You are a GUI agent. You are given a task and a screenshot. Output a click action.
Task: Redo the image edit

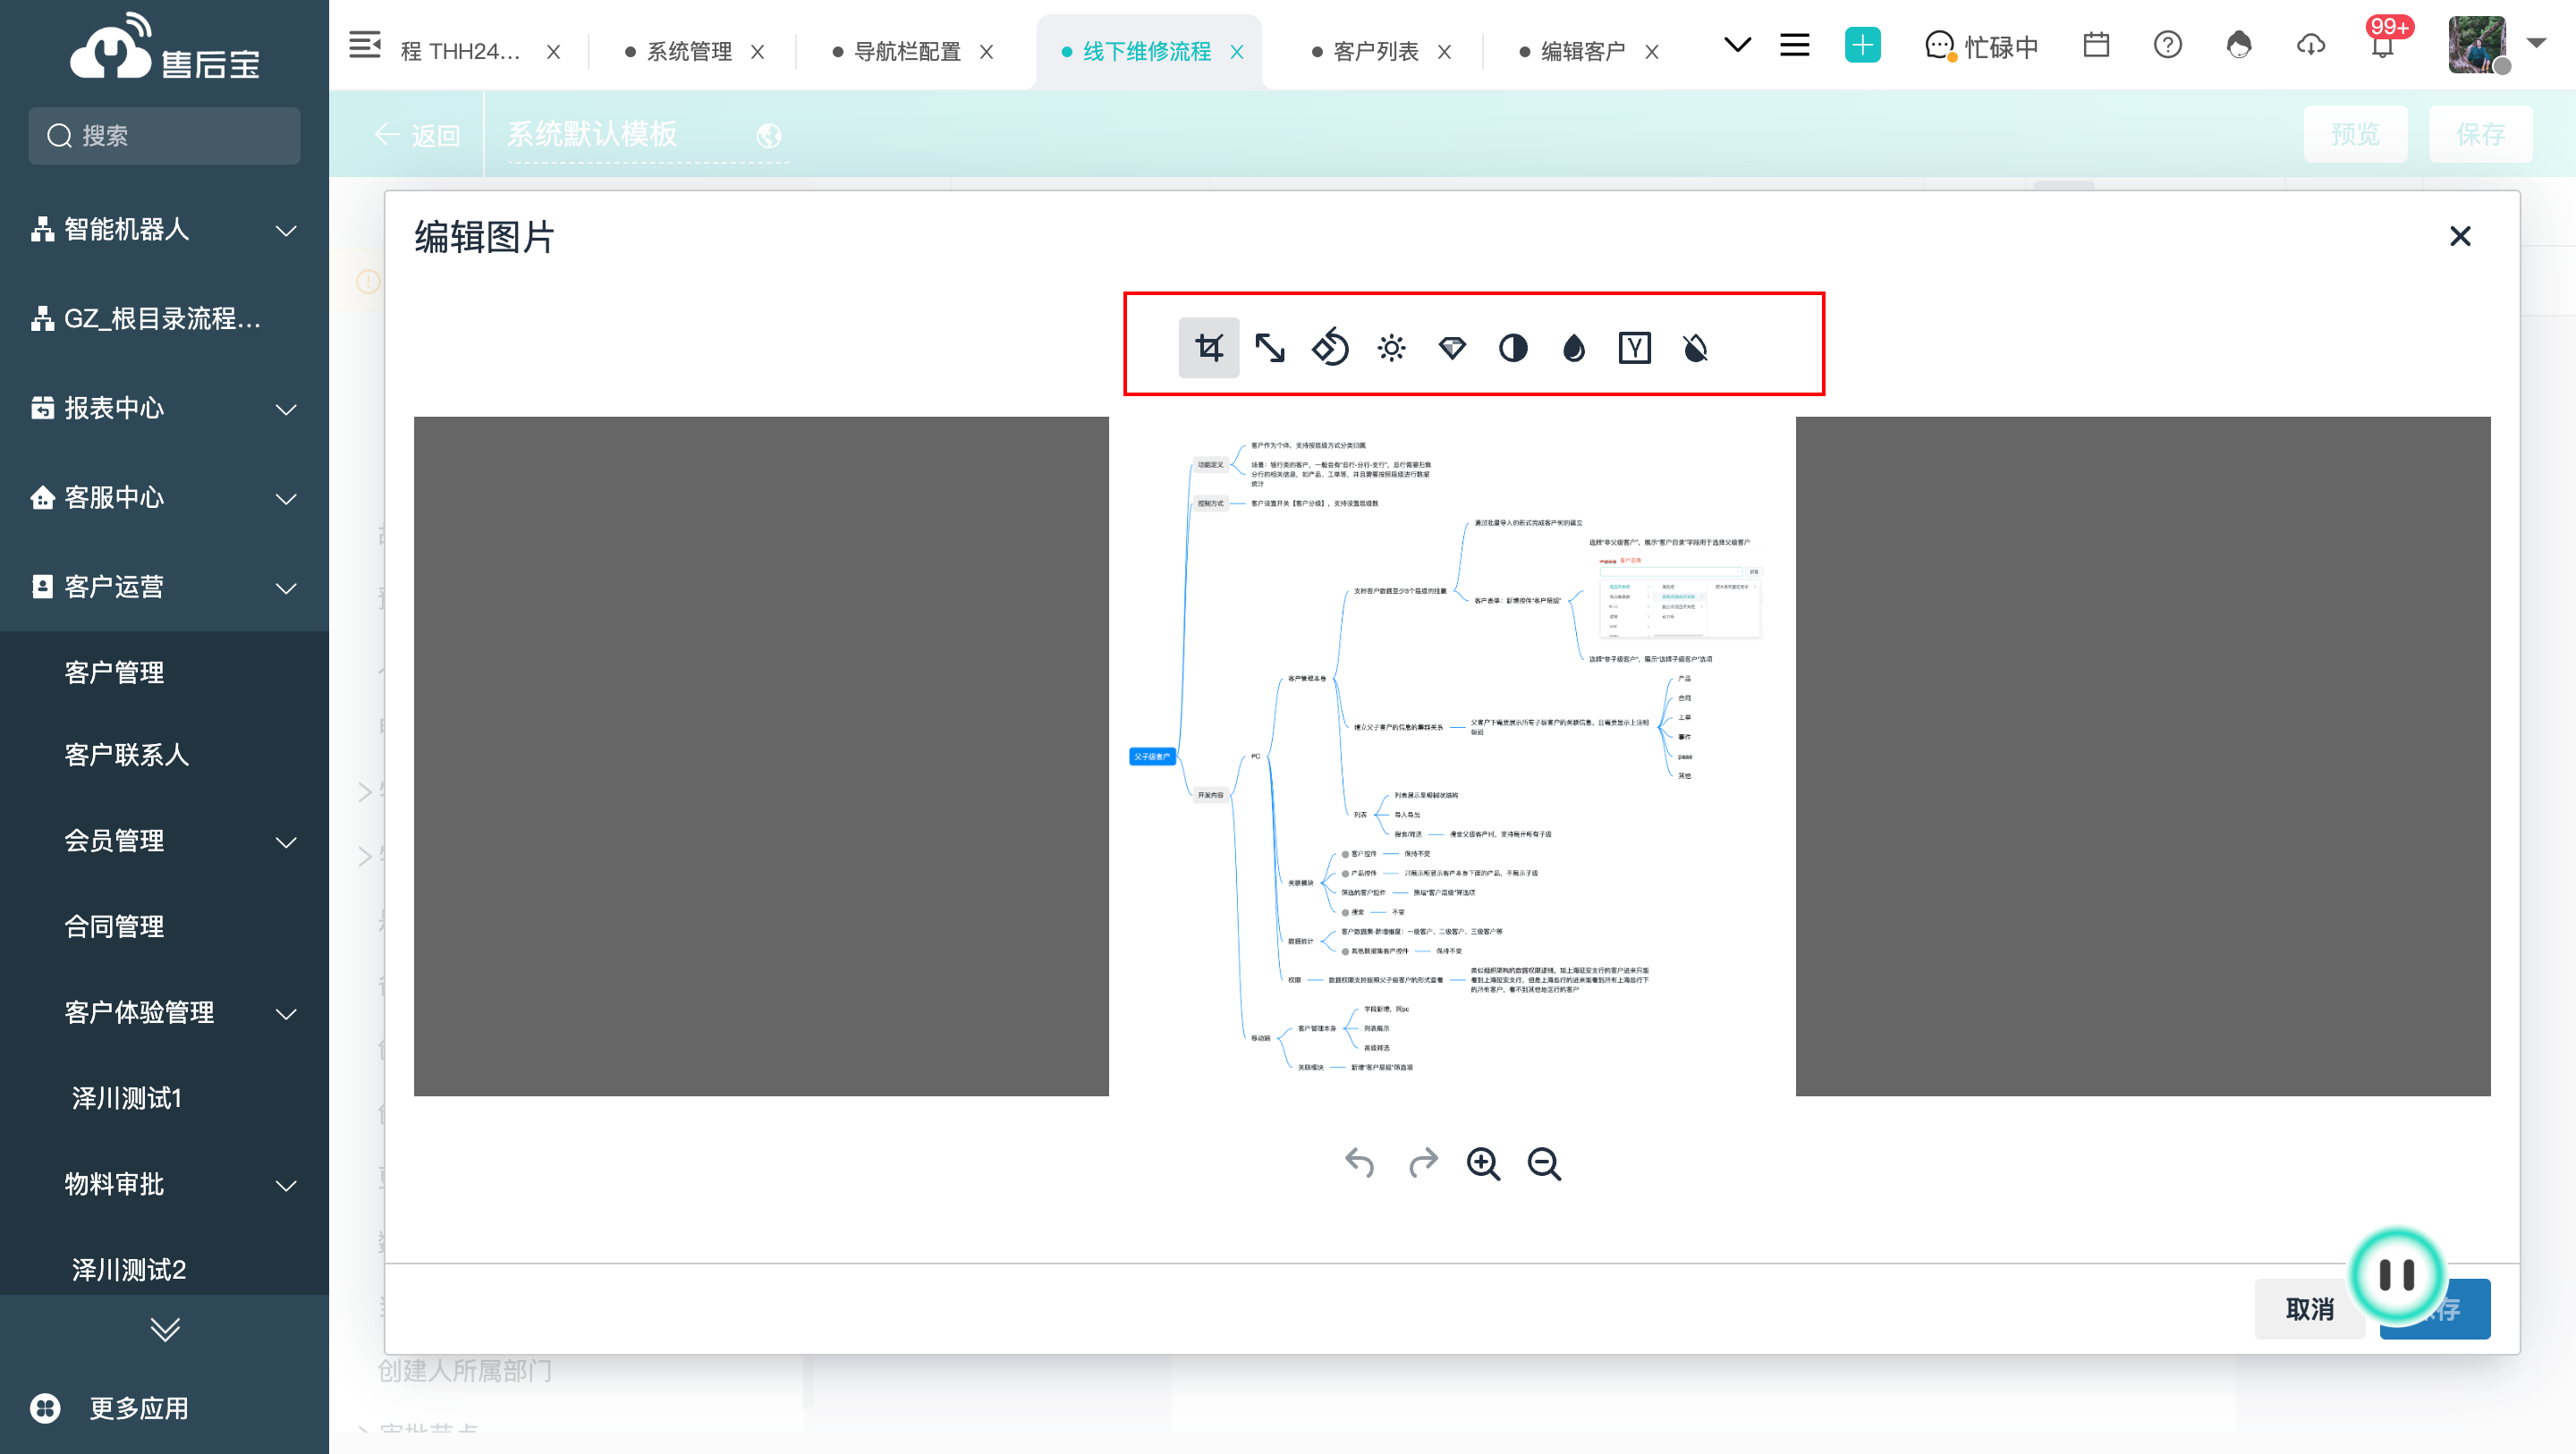[x=1423, y=1163]
